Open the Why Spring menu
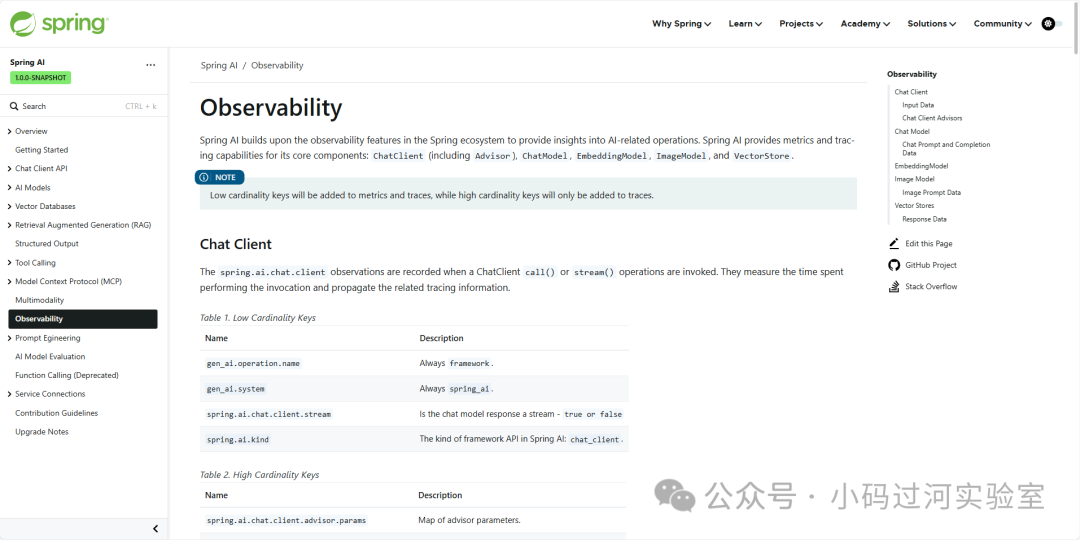The image size is (1080, 540). click(x=681, y=23)
